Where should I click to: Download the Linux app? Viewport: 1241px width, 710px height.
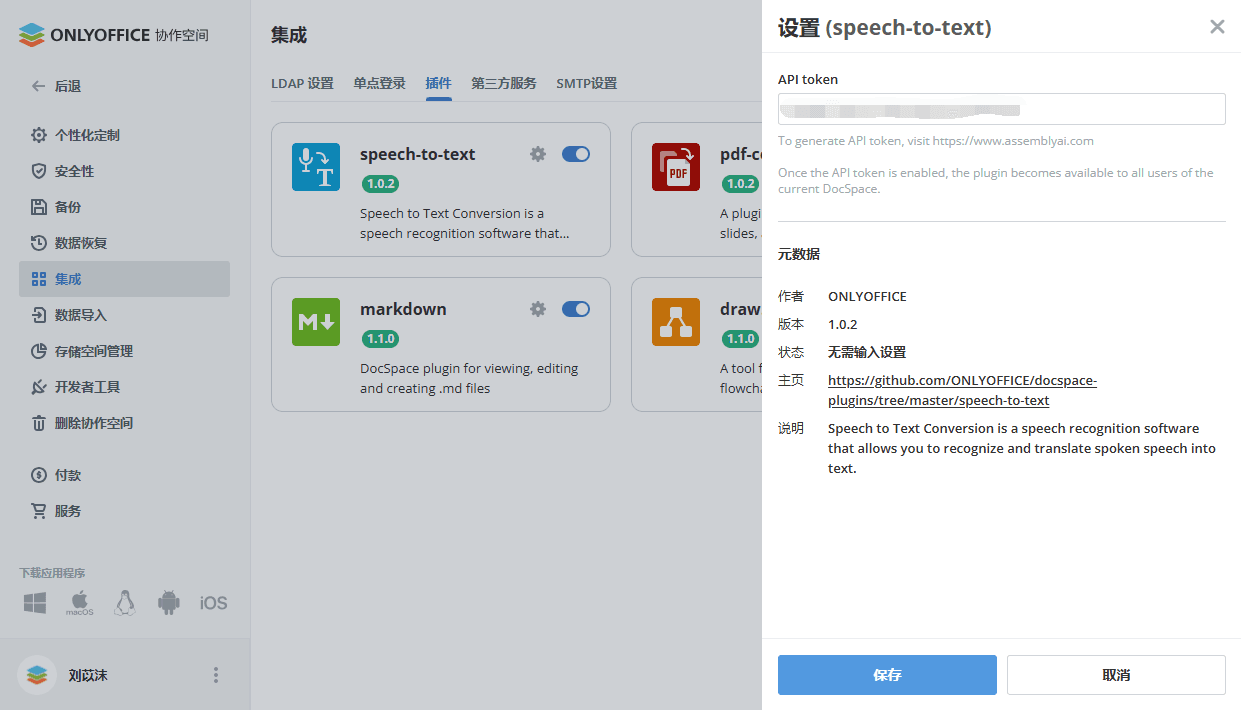pyautogui.click(x=124, y=603)
